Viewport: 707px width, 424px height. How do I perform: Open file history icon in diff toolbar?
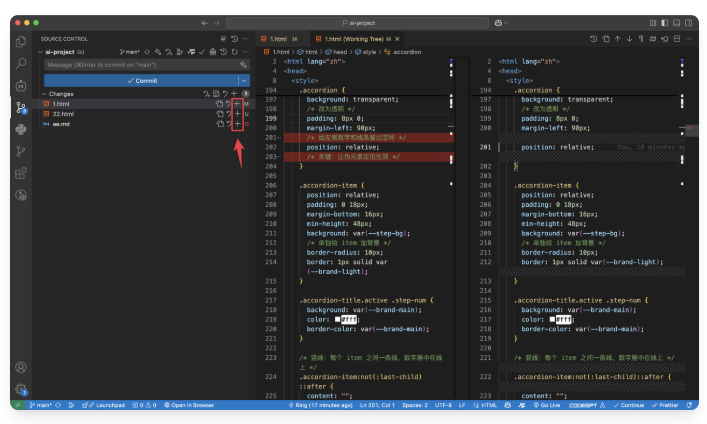(594, 39)
